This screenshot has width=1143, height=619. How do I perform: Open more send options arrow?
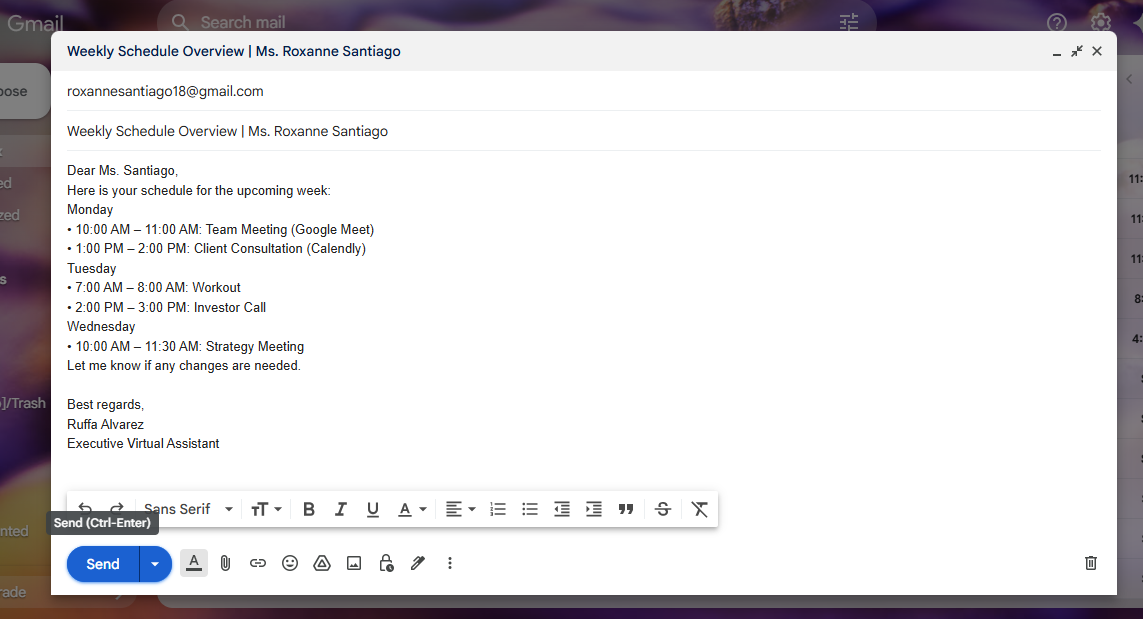click(x=155, y=564)
